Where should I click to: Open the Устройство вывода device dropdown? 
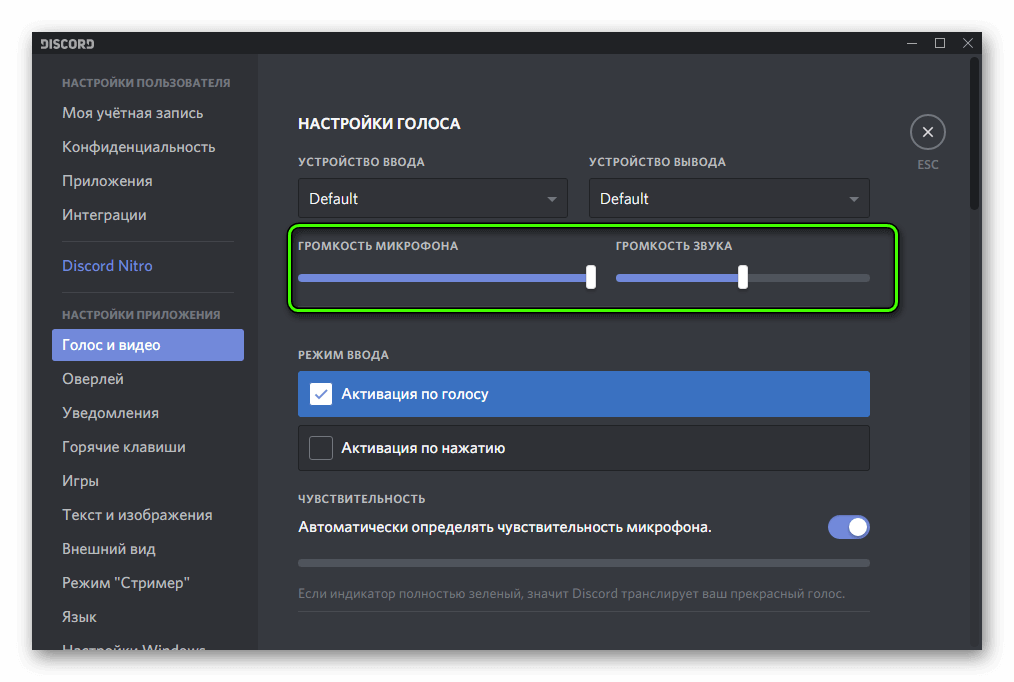728,198
